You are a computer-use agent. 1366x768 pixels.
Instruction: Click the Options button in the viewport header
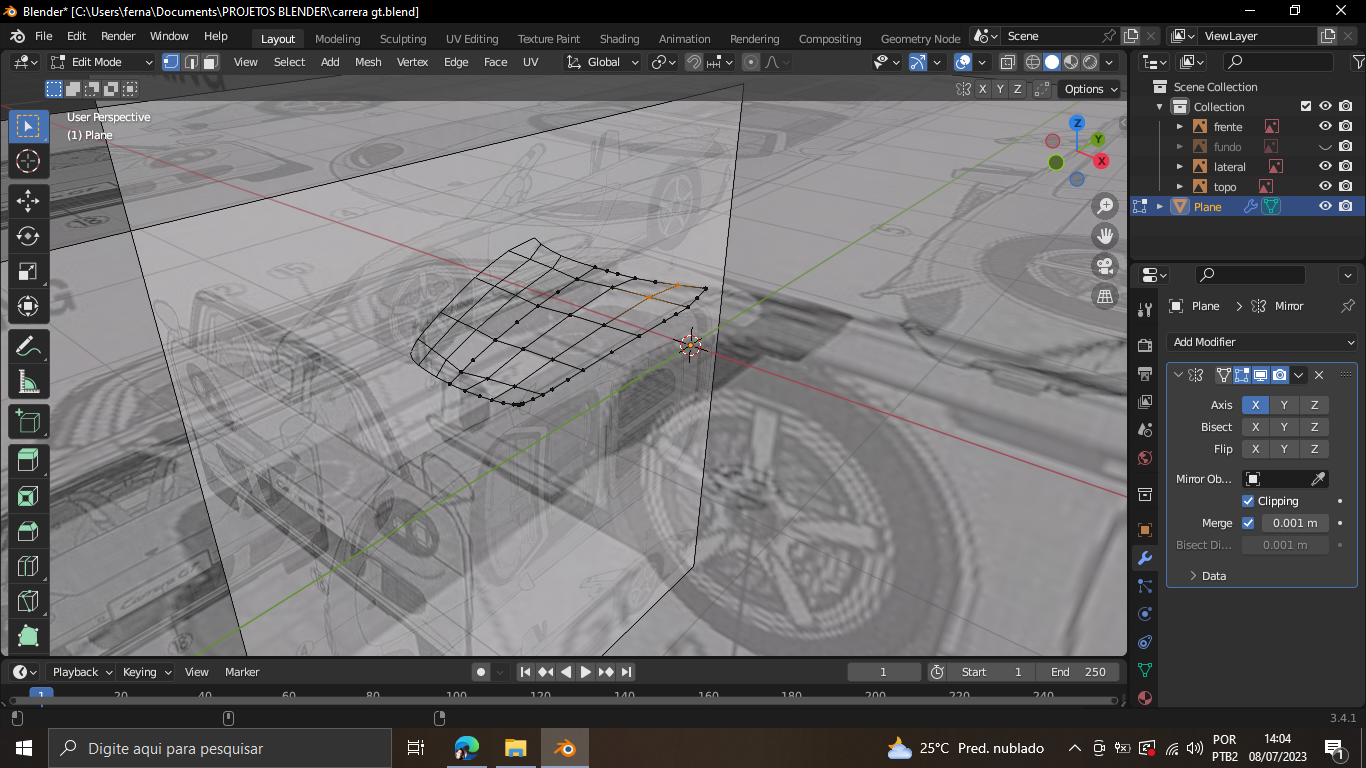pyautogui.click(x=1090, y=89)
